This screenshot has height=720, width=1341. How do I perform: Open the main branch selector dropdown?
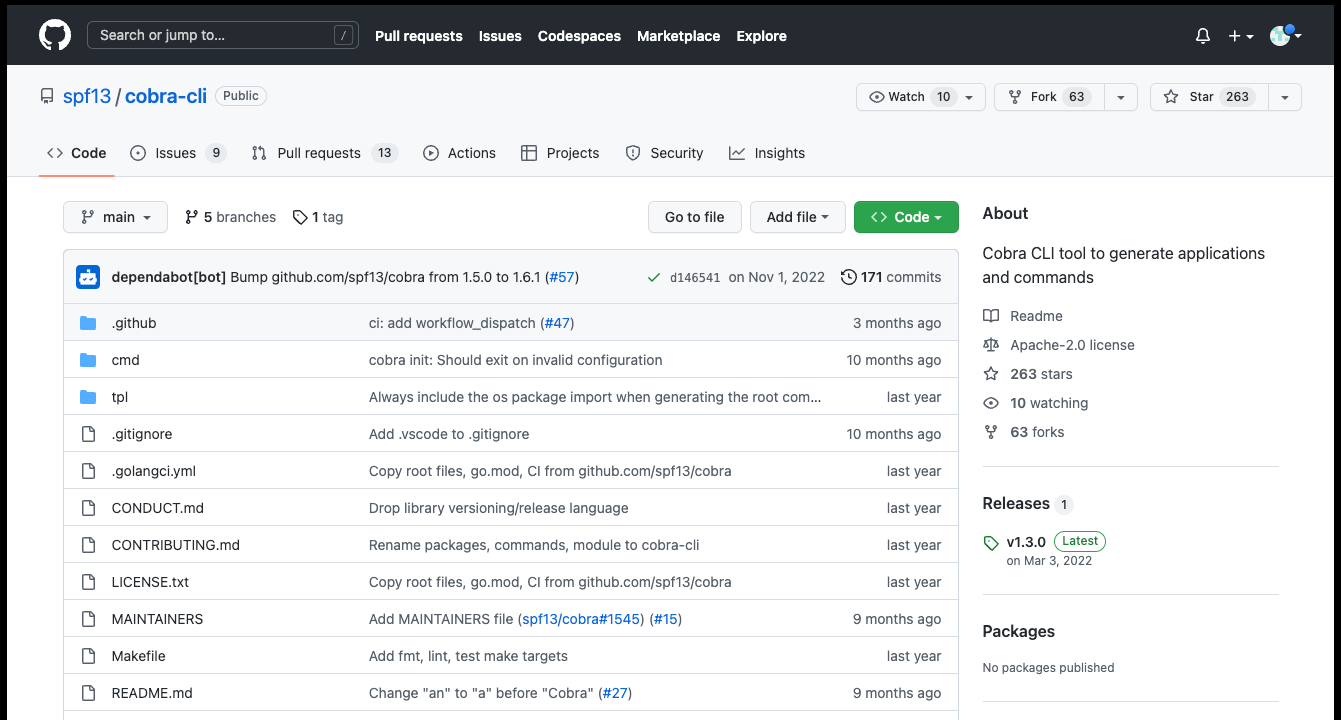tap(115, 217)
